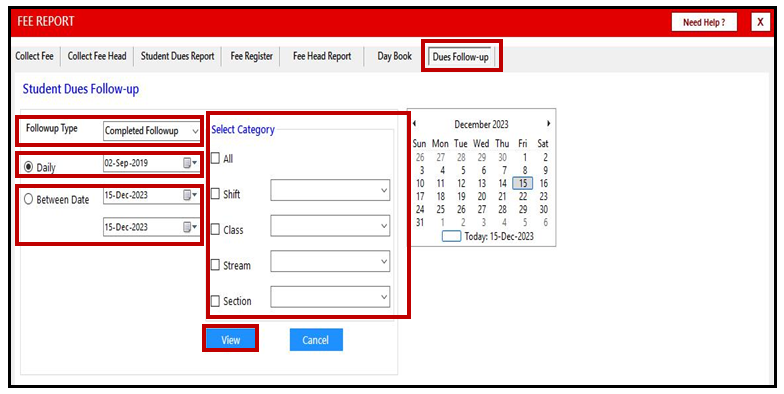Go to next month in calendar
The height and width of the screenshot is (394, 784).
548,124
